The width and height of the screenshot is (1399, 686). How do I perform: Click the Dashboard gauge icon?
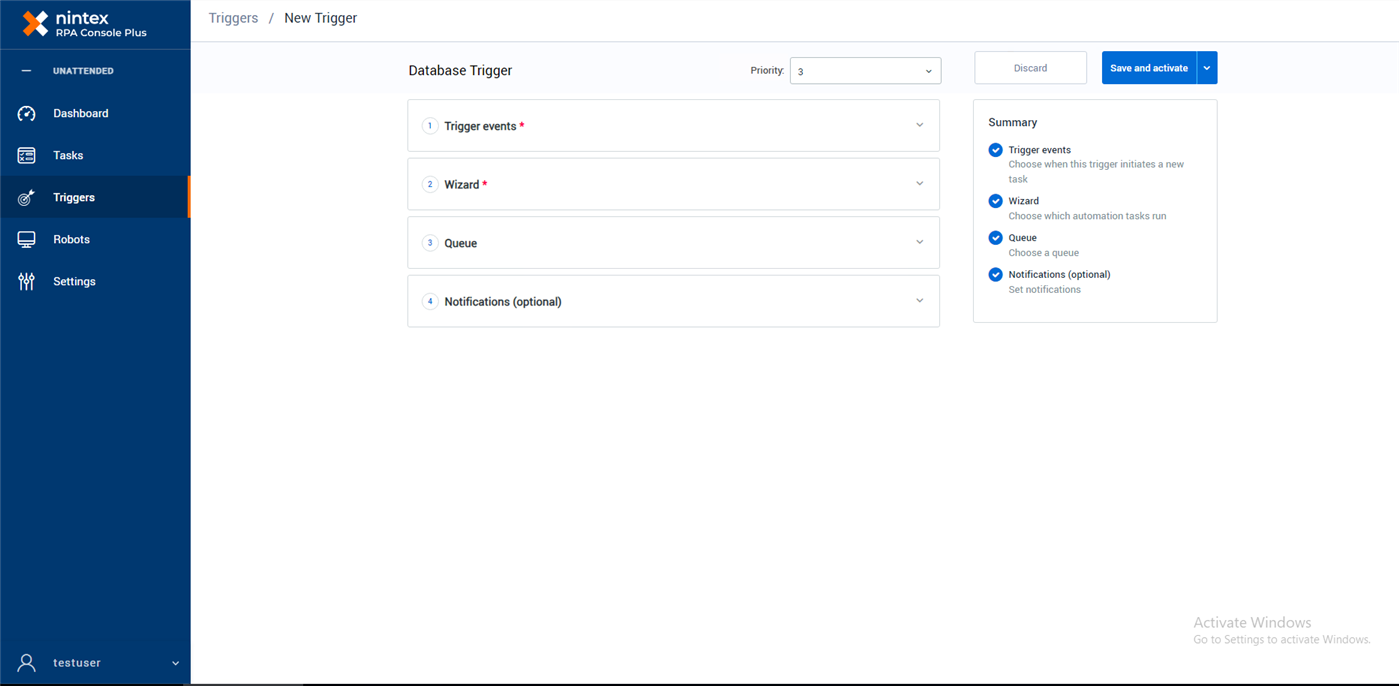27,114
